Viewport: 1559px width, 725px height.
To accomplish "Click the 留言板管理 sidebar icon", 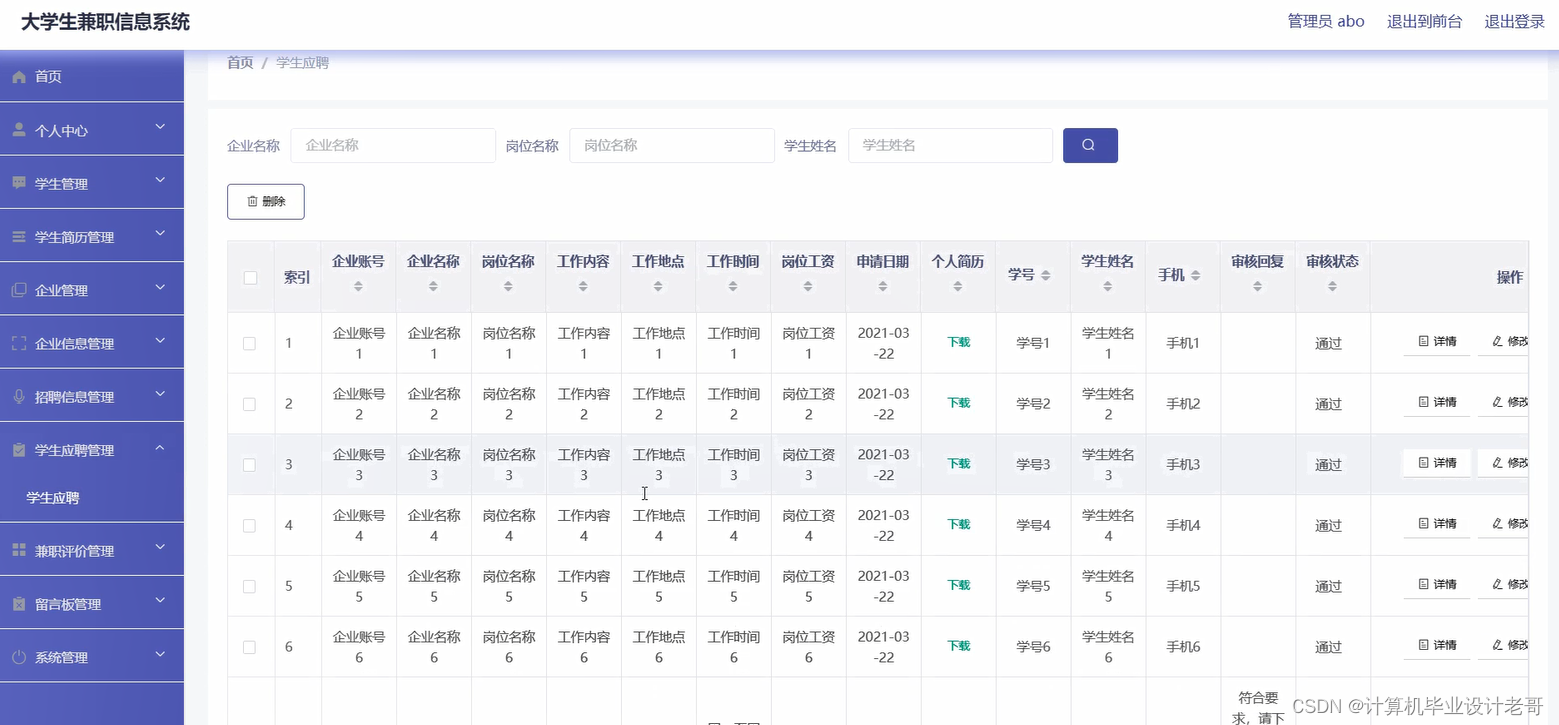I will pos(19,604).
